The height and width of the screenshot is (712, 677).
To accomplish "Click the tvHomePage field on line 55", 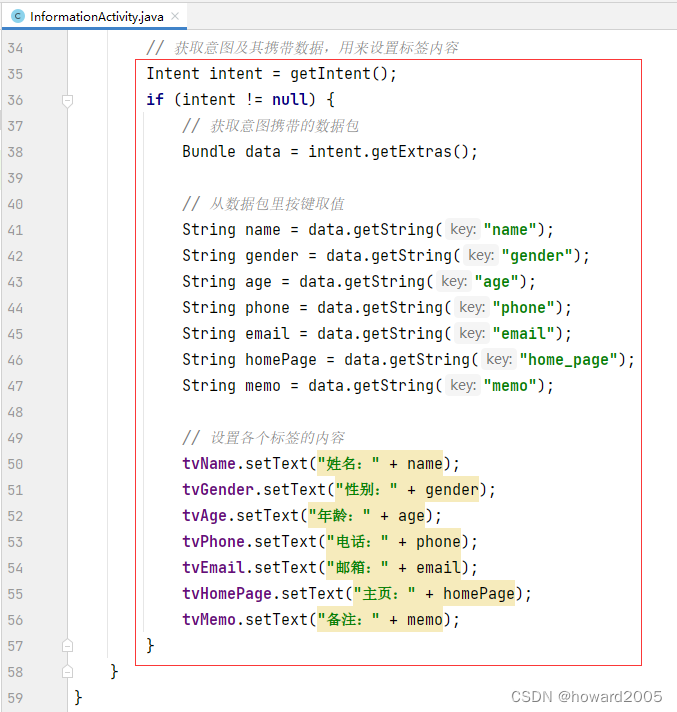I will click(x=227, y=594).
